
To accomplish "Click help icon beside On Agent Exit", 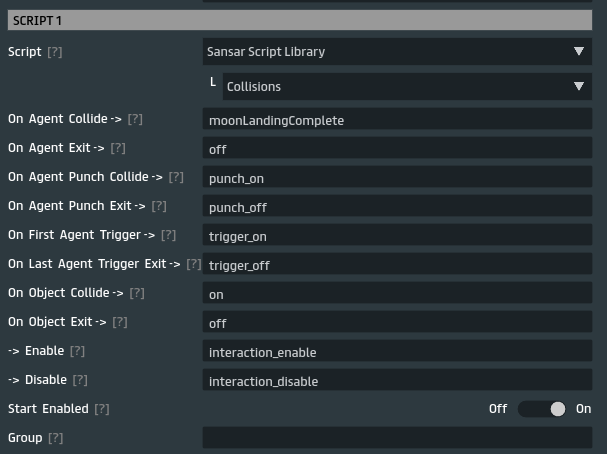I will [118, 149].
